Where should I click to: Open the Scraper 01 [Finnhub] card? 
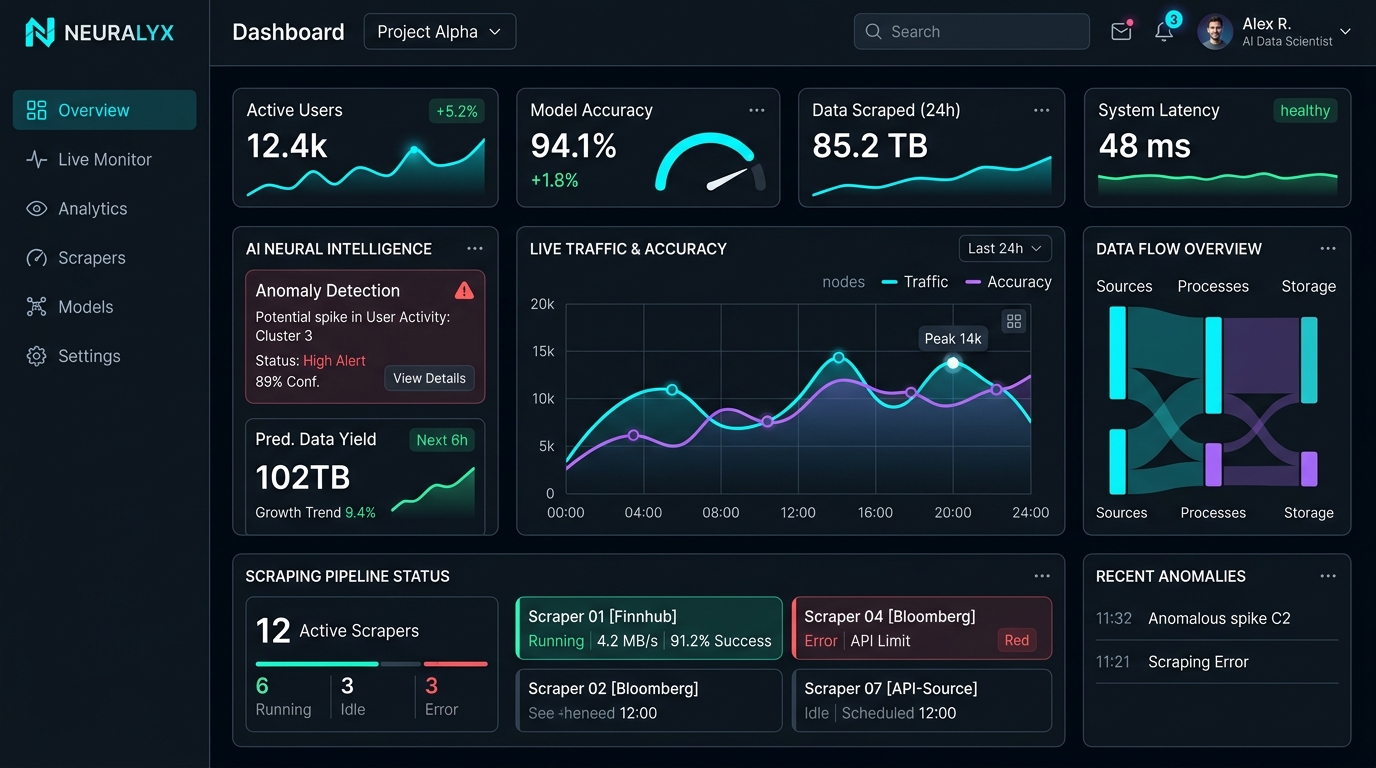click(649, 628)
